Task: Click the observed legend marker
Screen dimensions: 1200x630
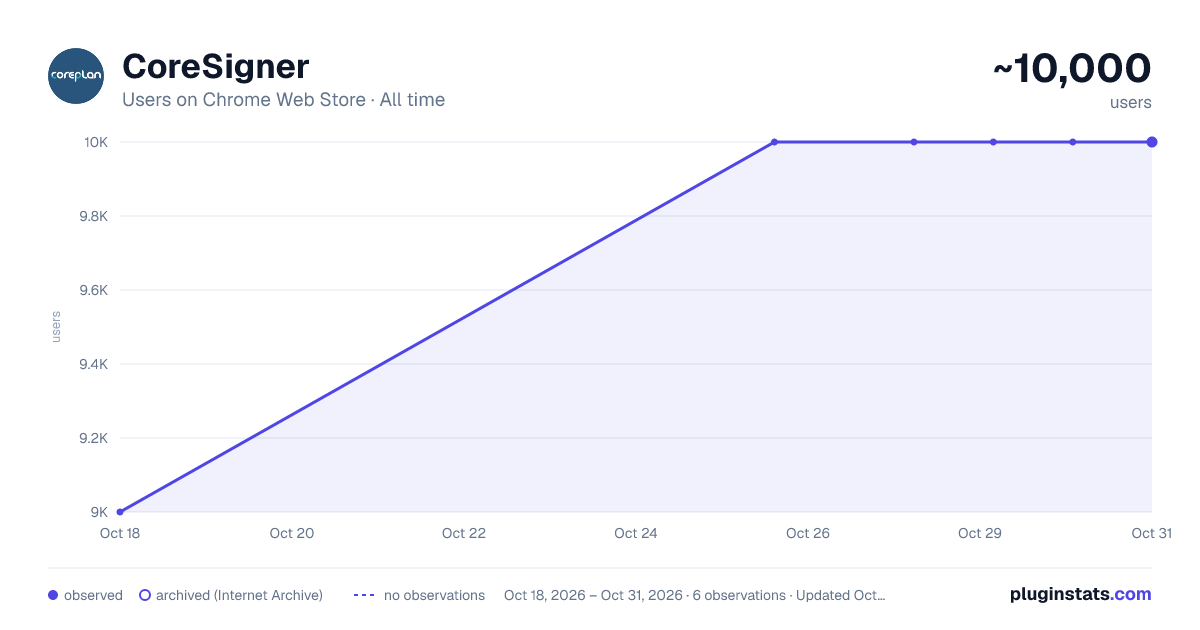Action: click(x=53, y=595)
